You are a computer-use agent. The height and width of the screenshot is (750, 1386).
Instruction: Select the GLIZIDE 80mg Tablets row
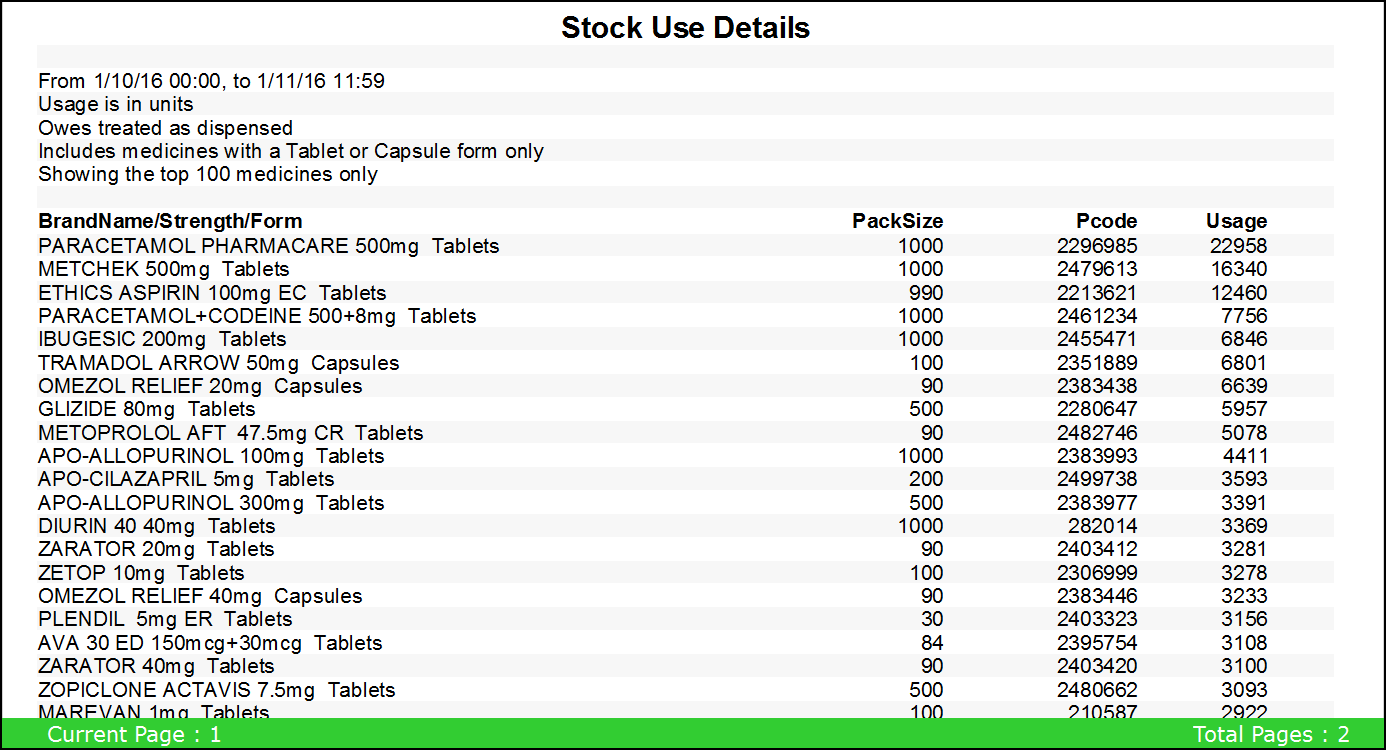(x=147, y=409)
